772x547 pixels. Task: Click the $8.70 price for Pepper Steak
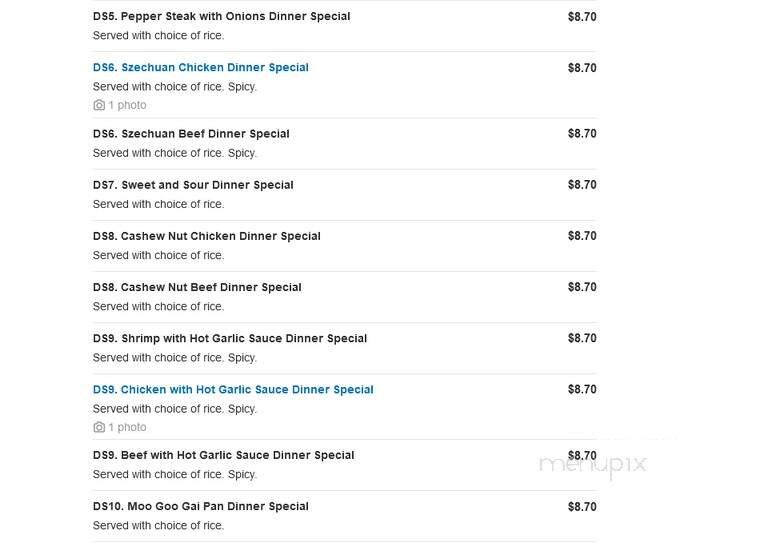581,17
